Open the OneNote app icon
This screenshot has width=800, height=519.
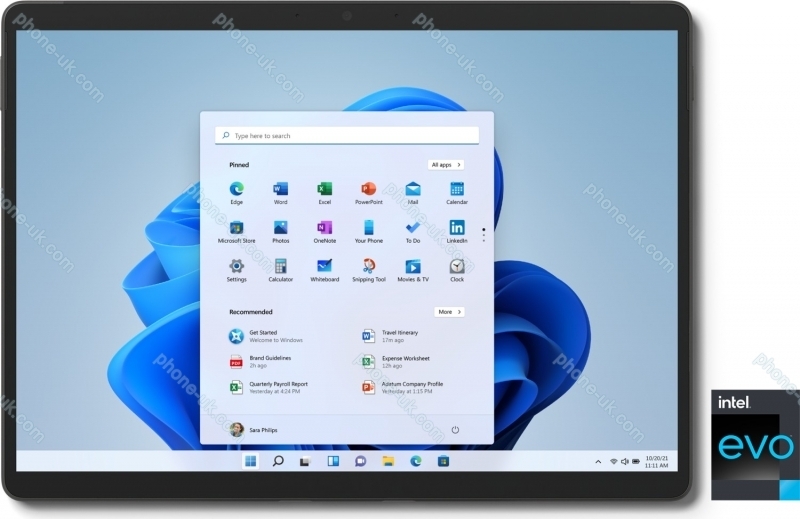pos(324,228)
